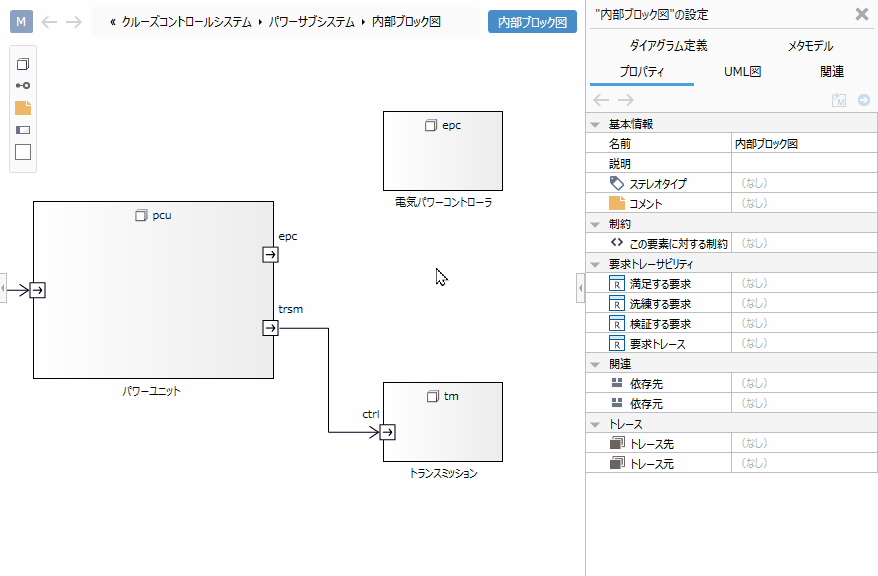This screenshot has height=576, width=878.
Task: Click the ctrl input port on tm
Action: (x=387, y=432)
